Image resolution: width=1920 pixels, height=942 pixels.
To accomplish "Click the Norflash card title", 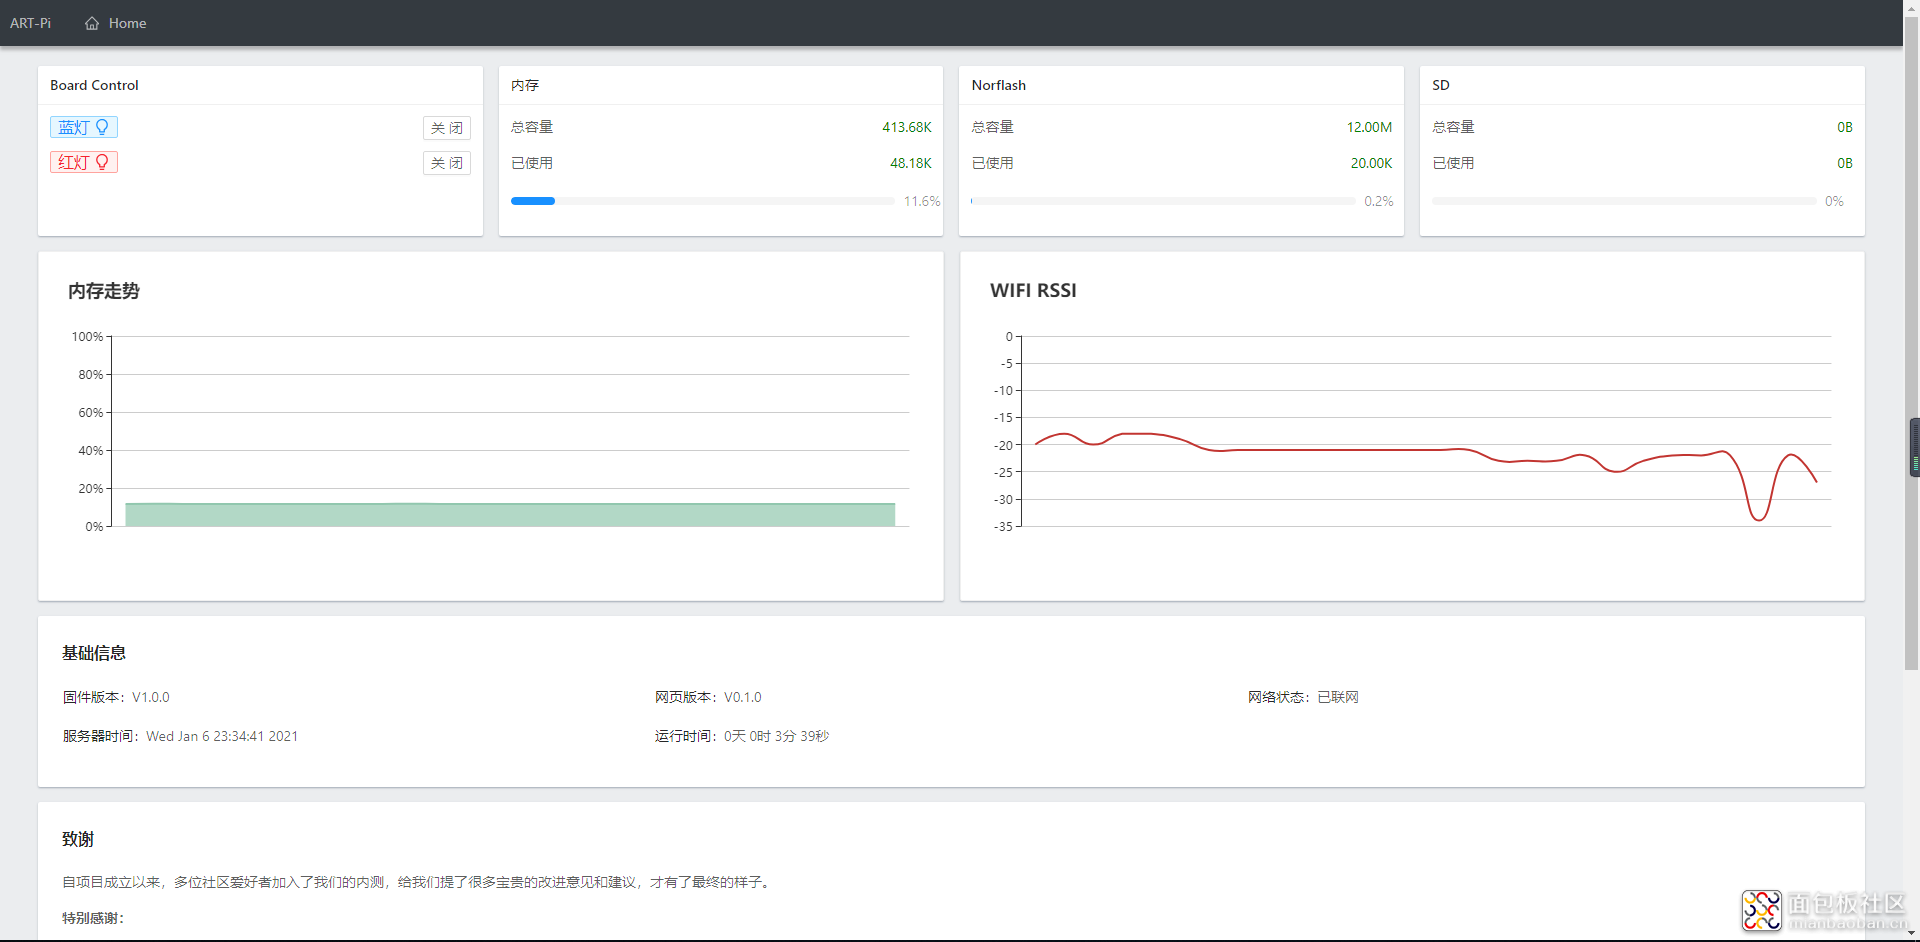I will pyautogui.click(x=999, y=85).
